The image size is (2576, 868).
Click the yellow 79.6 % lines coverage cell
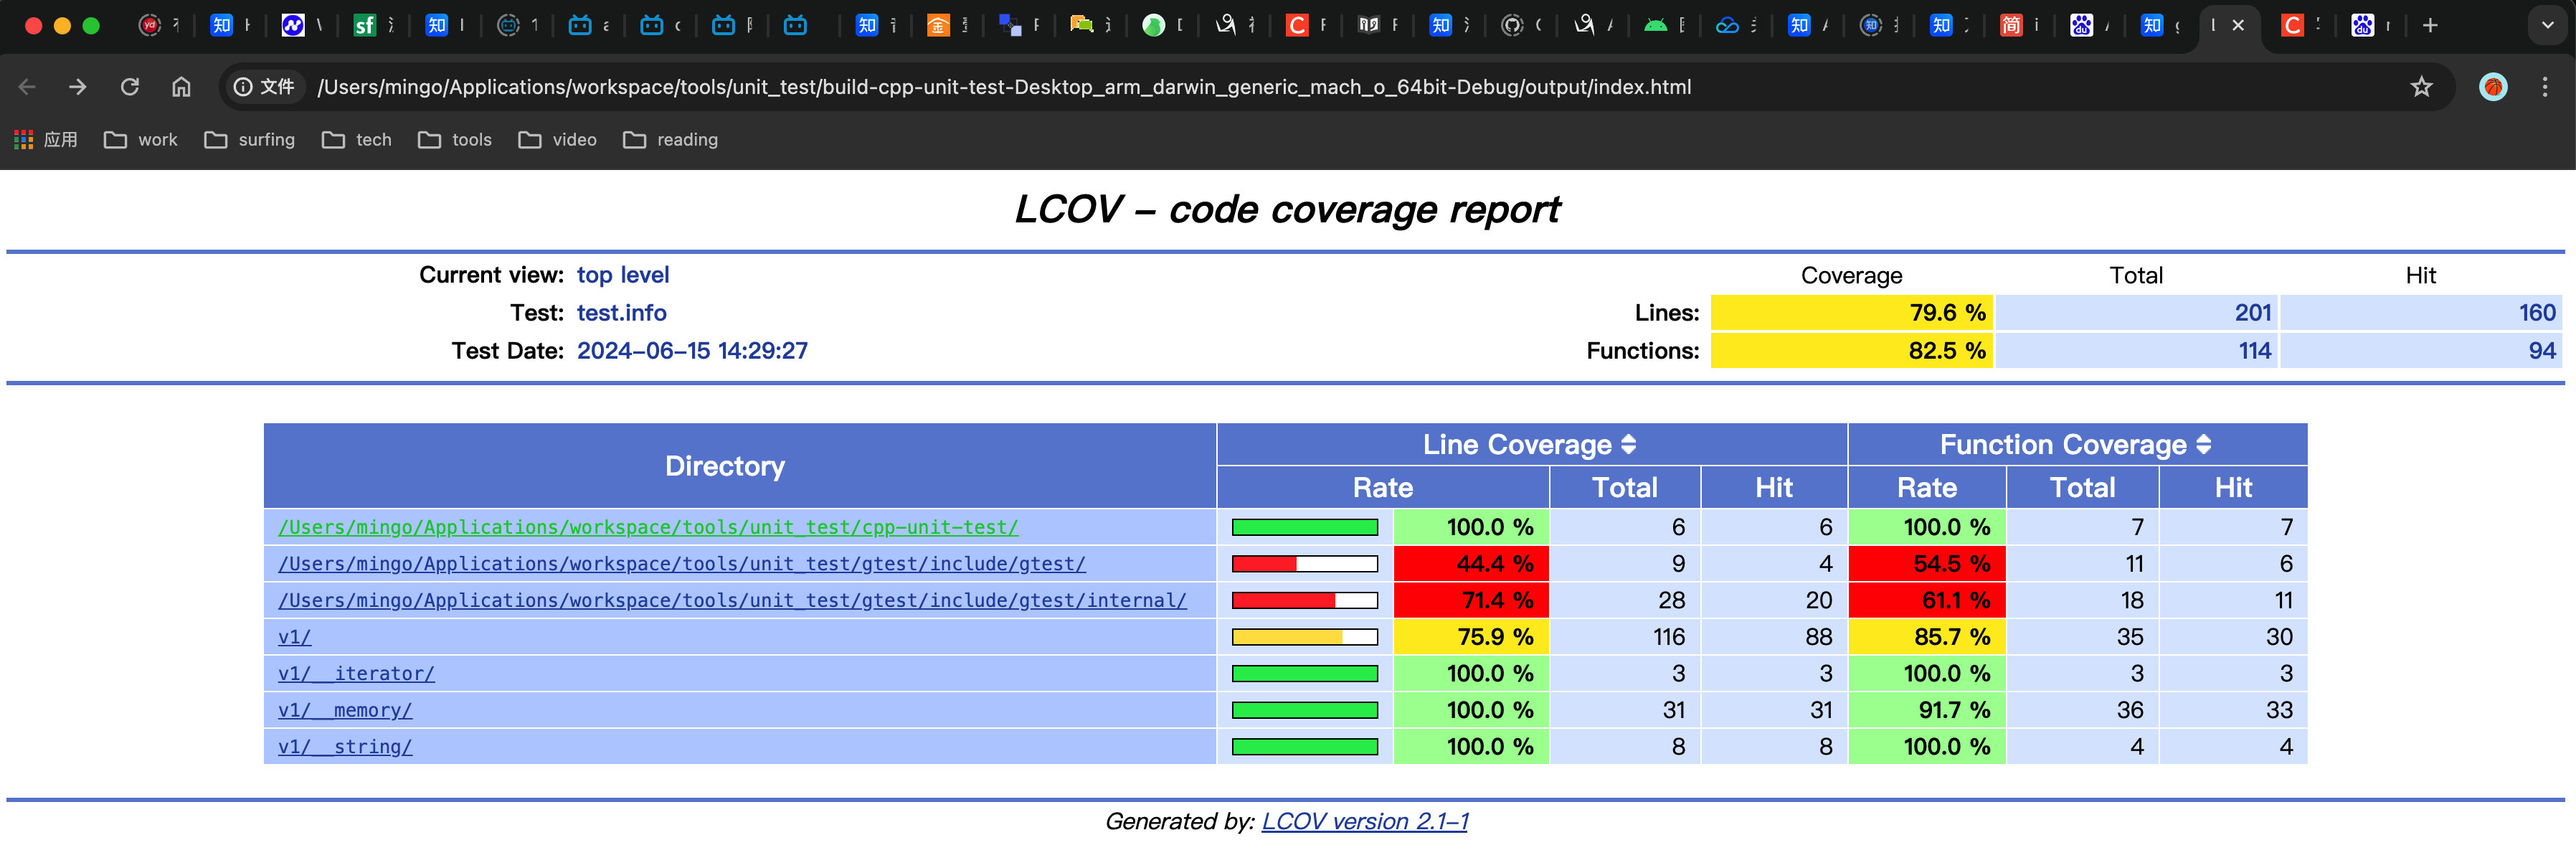(x=1851, y=313)
